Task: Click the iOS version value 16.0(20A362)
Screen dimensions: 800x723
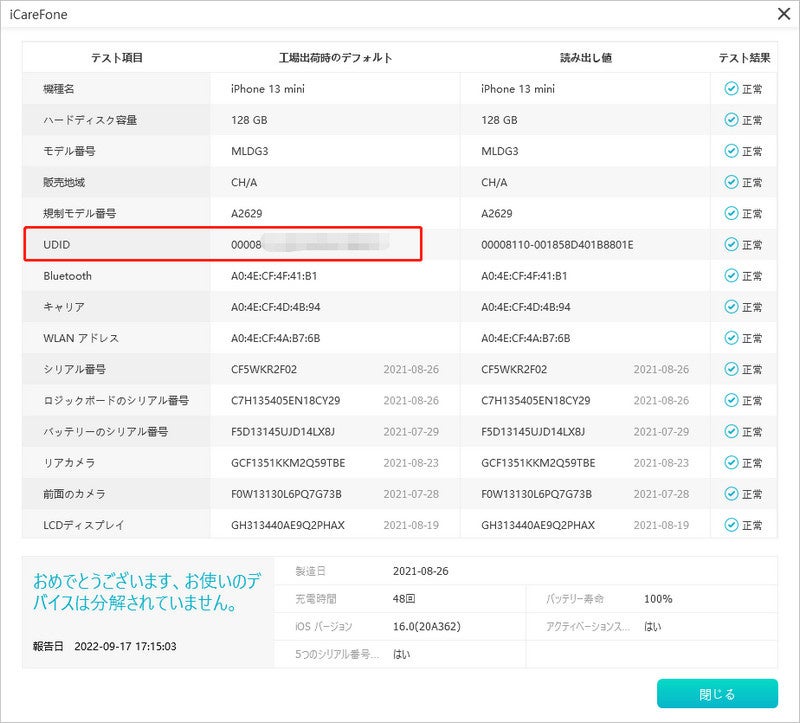Action: (x=427, y=626)
